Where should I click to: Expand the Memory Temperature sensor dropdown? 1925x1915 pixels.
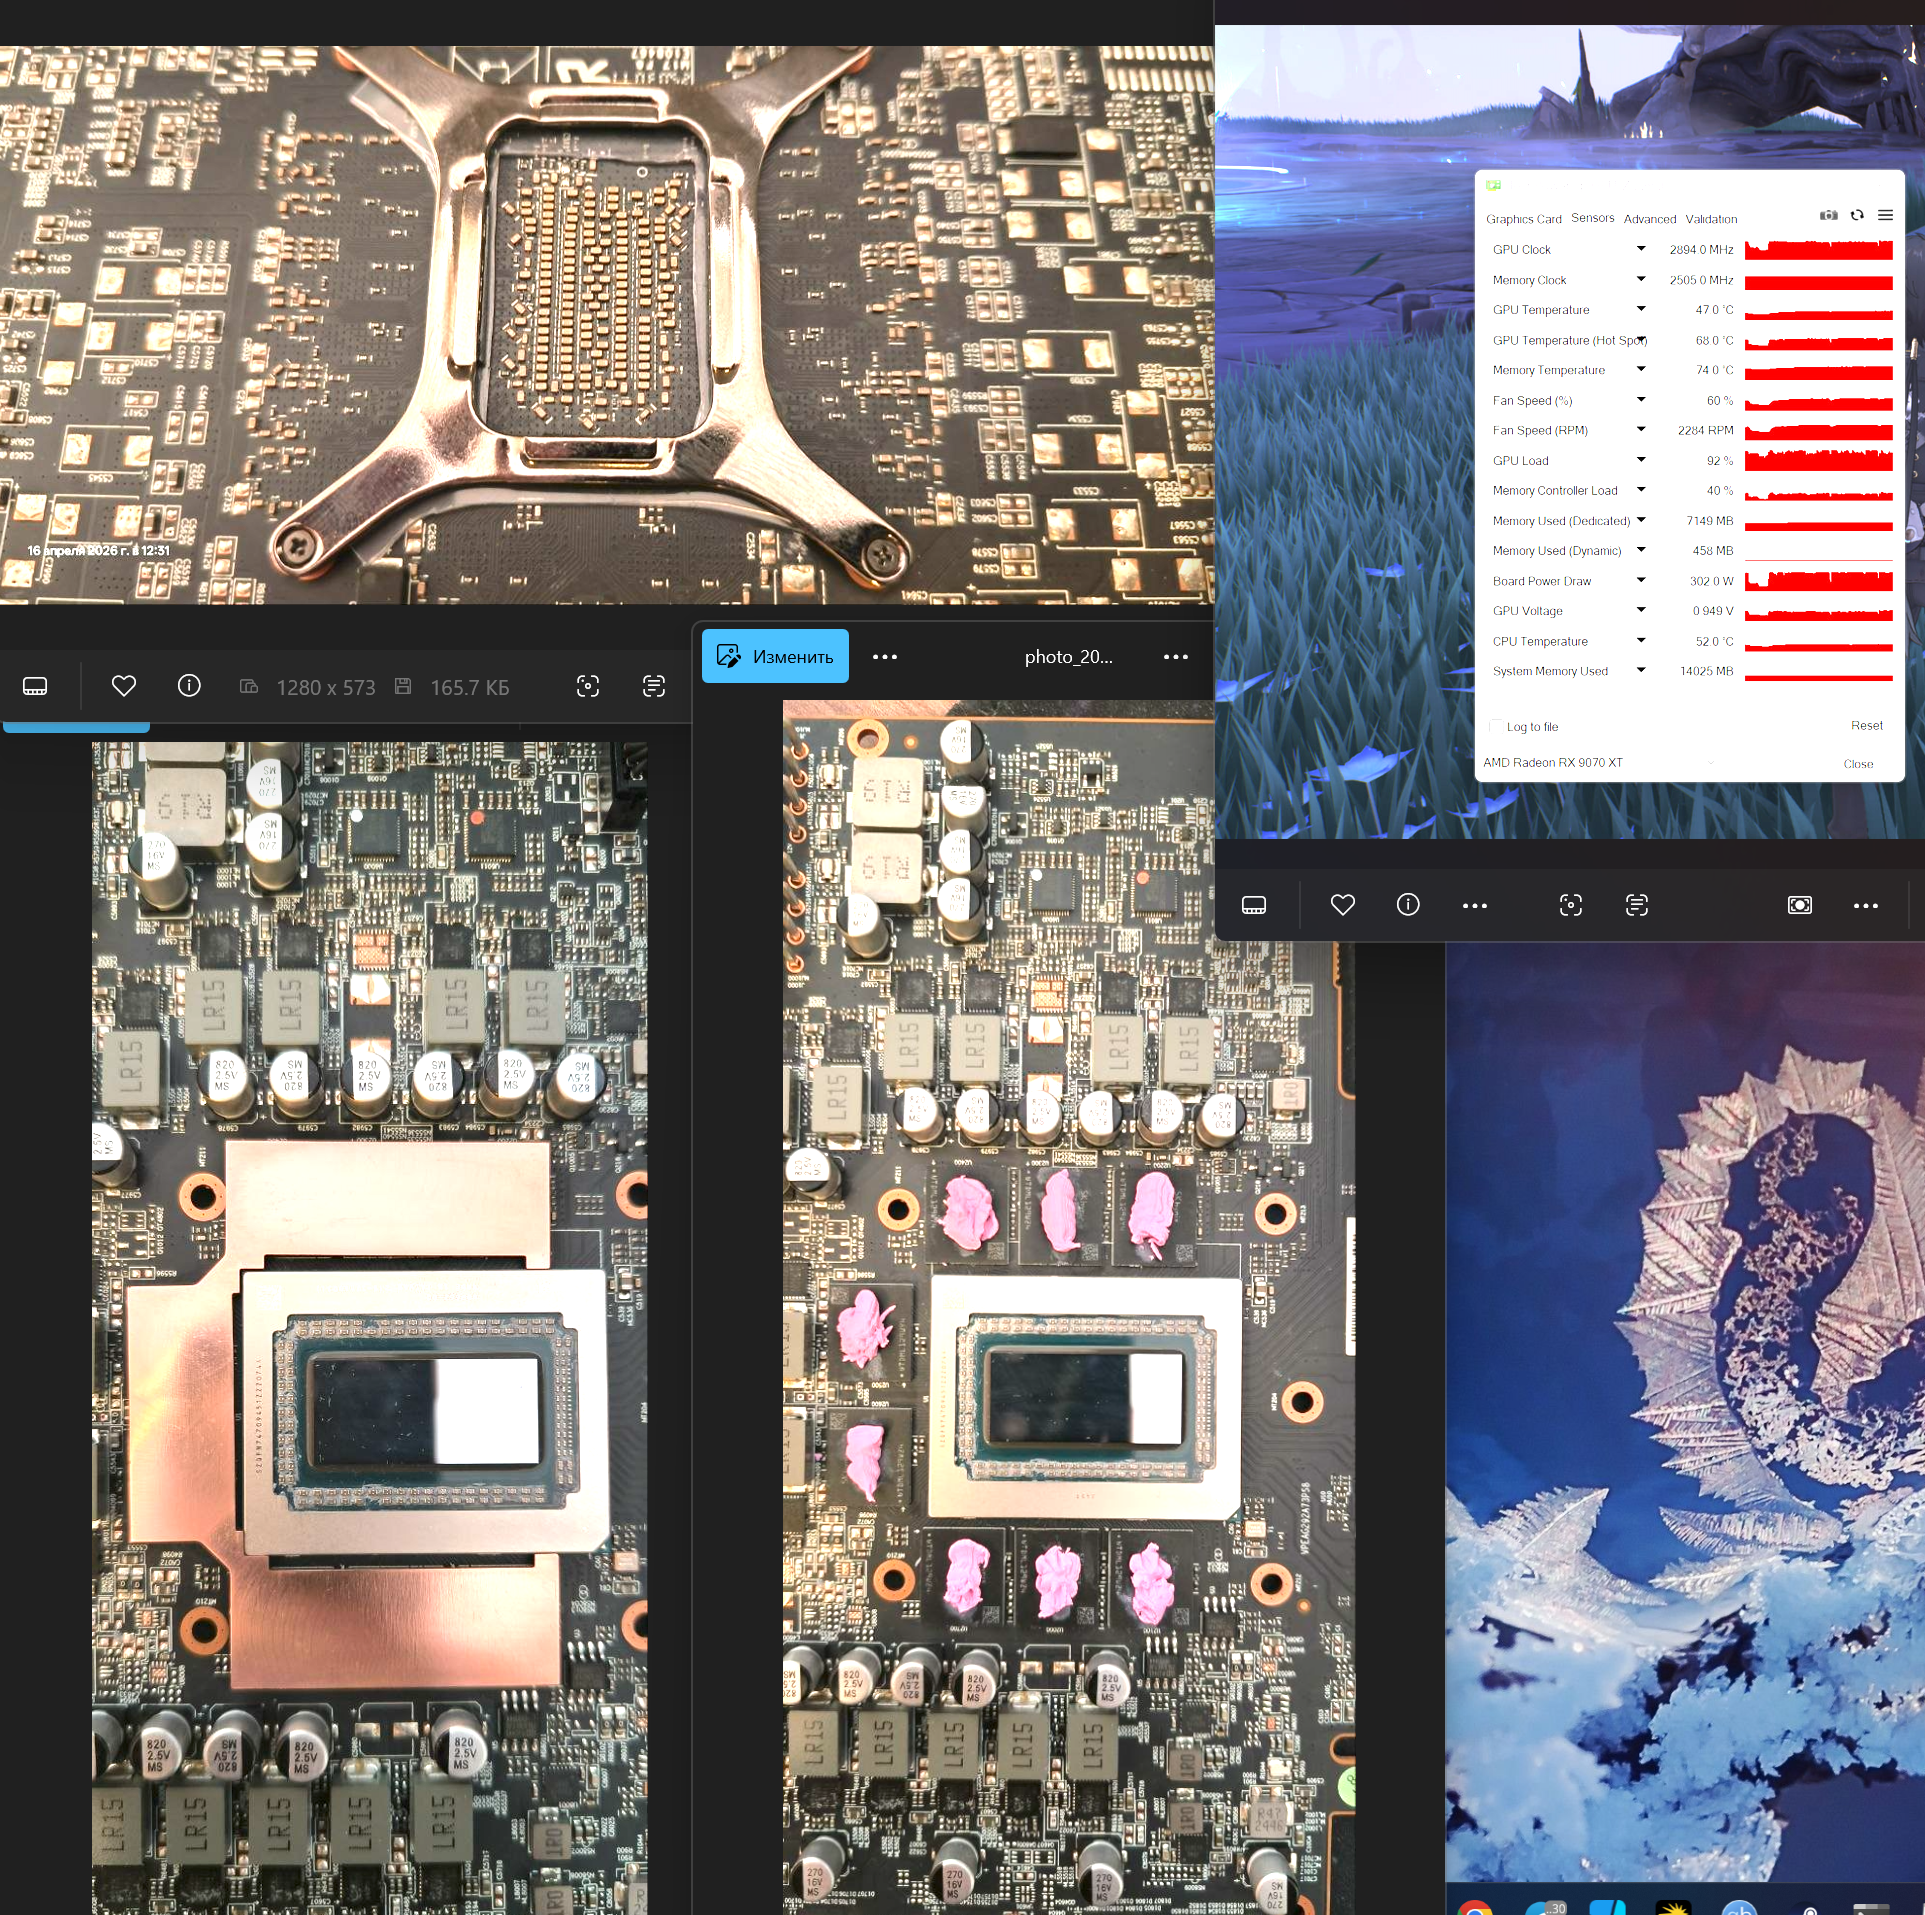click(x=1641, y=369)
